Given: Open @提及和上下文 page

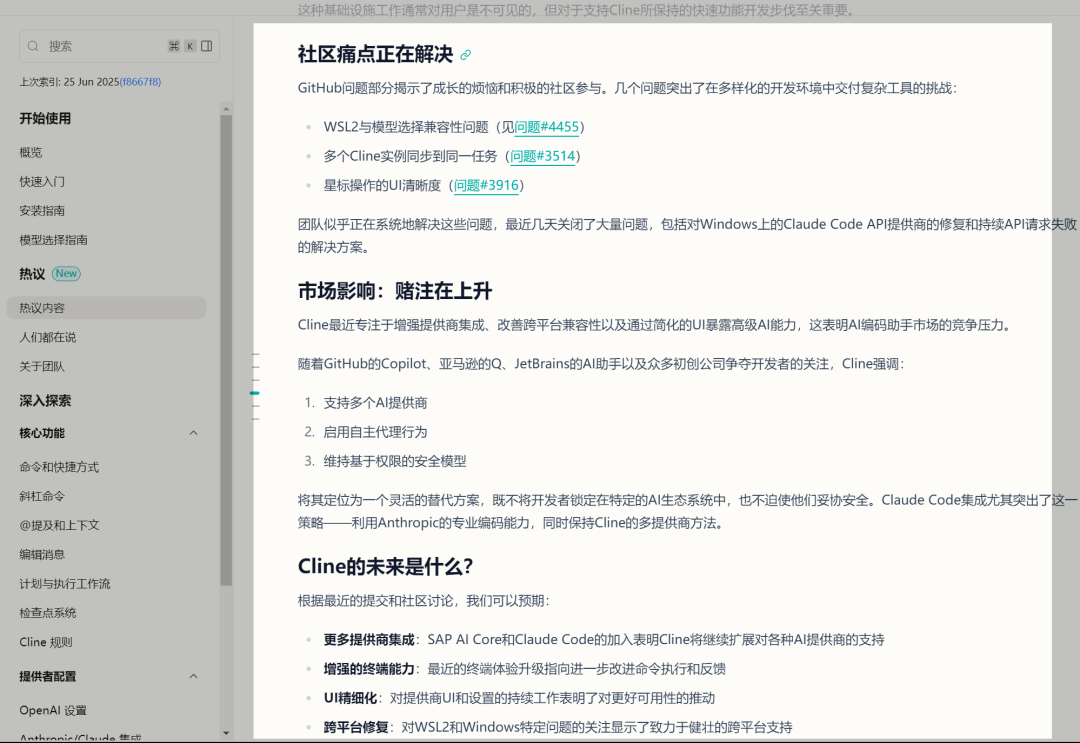Looking at the screenshot, I should (59, 525).
